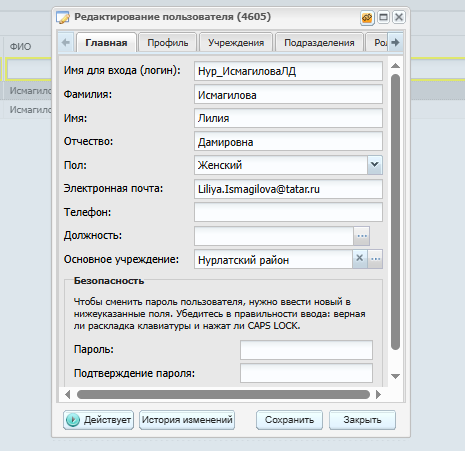465x451 pixels.
Task: Click the horizontal scrollbar thumb
Action: (223, 395)
